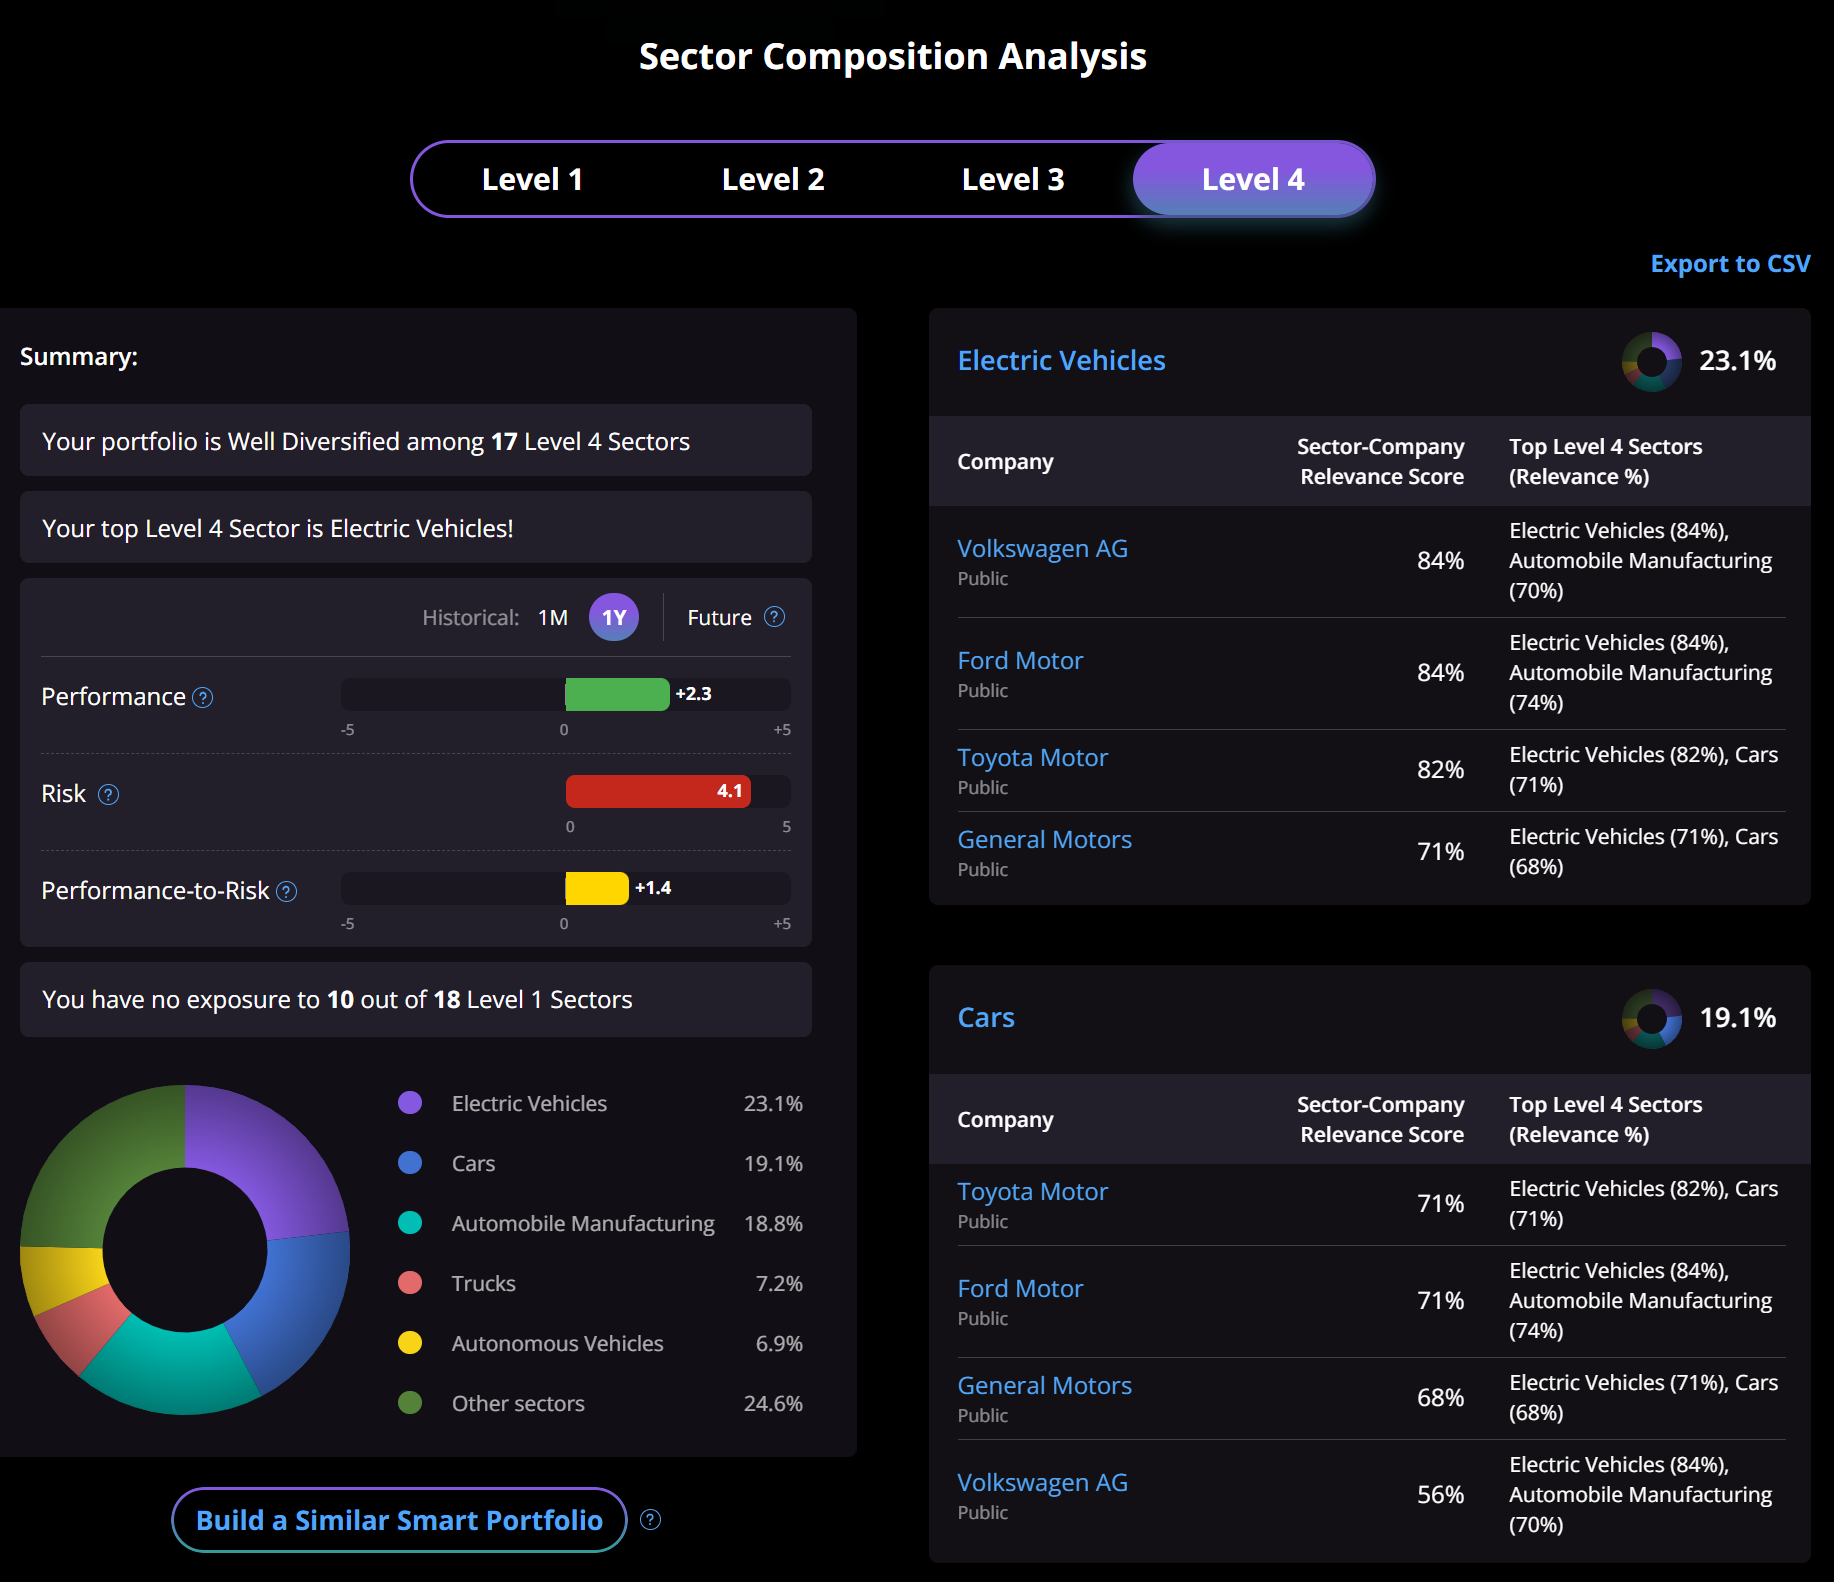Open Toyota Motor in Electric Vehicles table
Viewport: 1834px width, 1582px height.
coord(1032,757)
